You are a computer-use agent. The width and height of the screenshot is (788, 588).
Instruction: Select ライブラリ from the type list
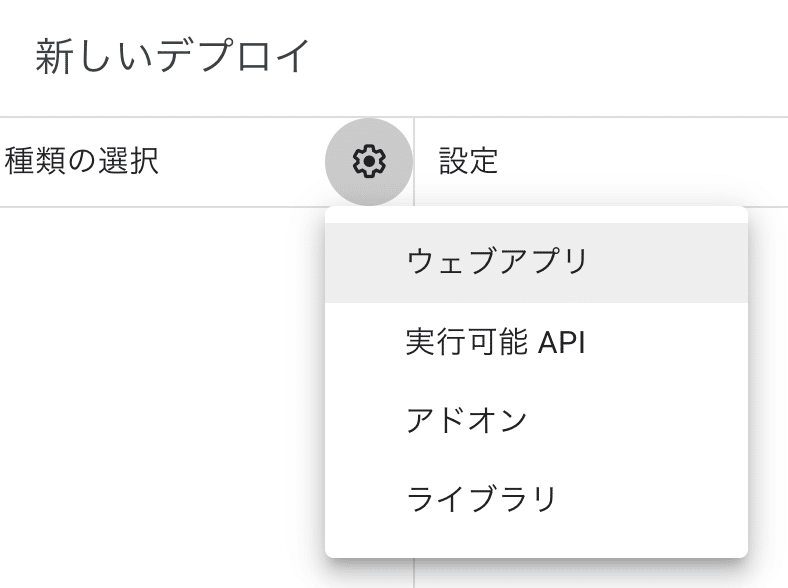536,500
